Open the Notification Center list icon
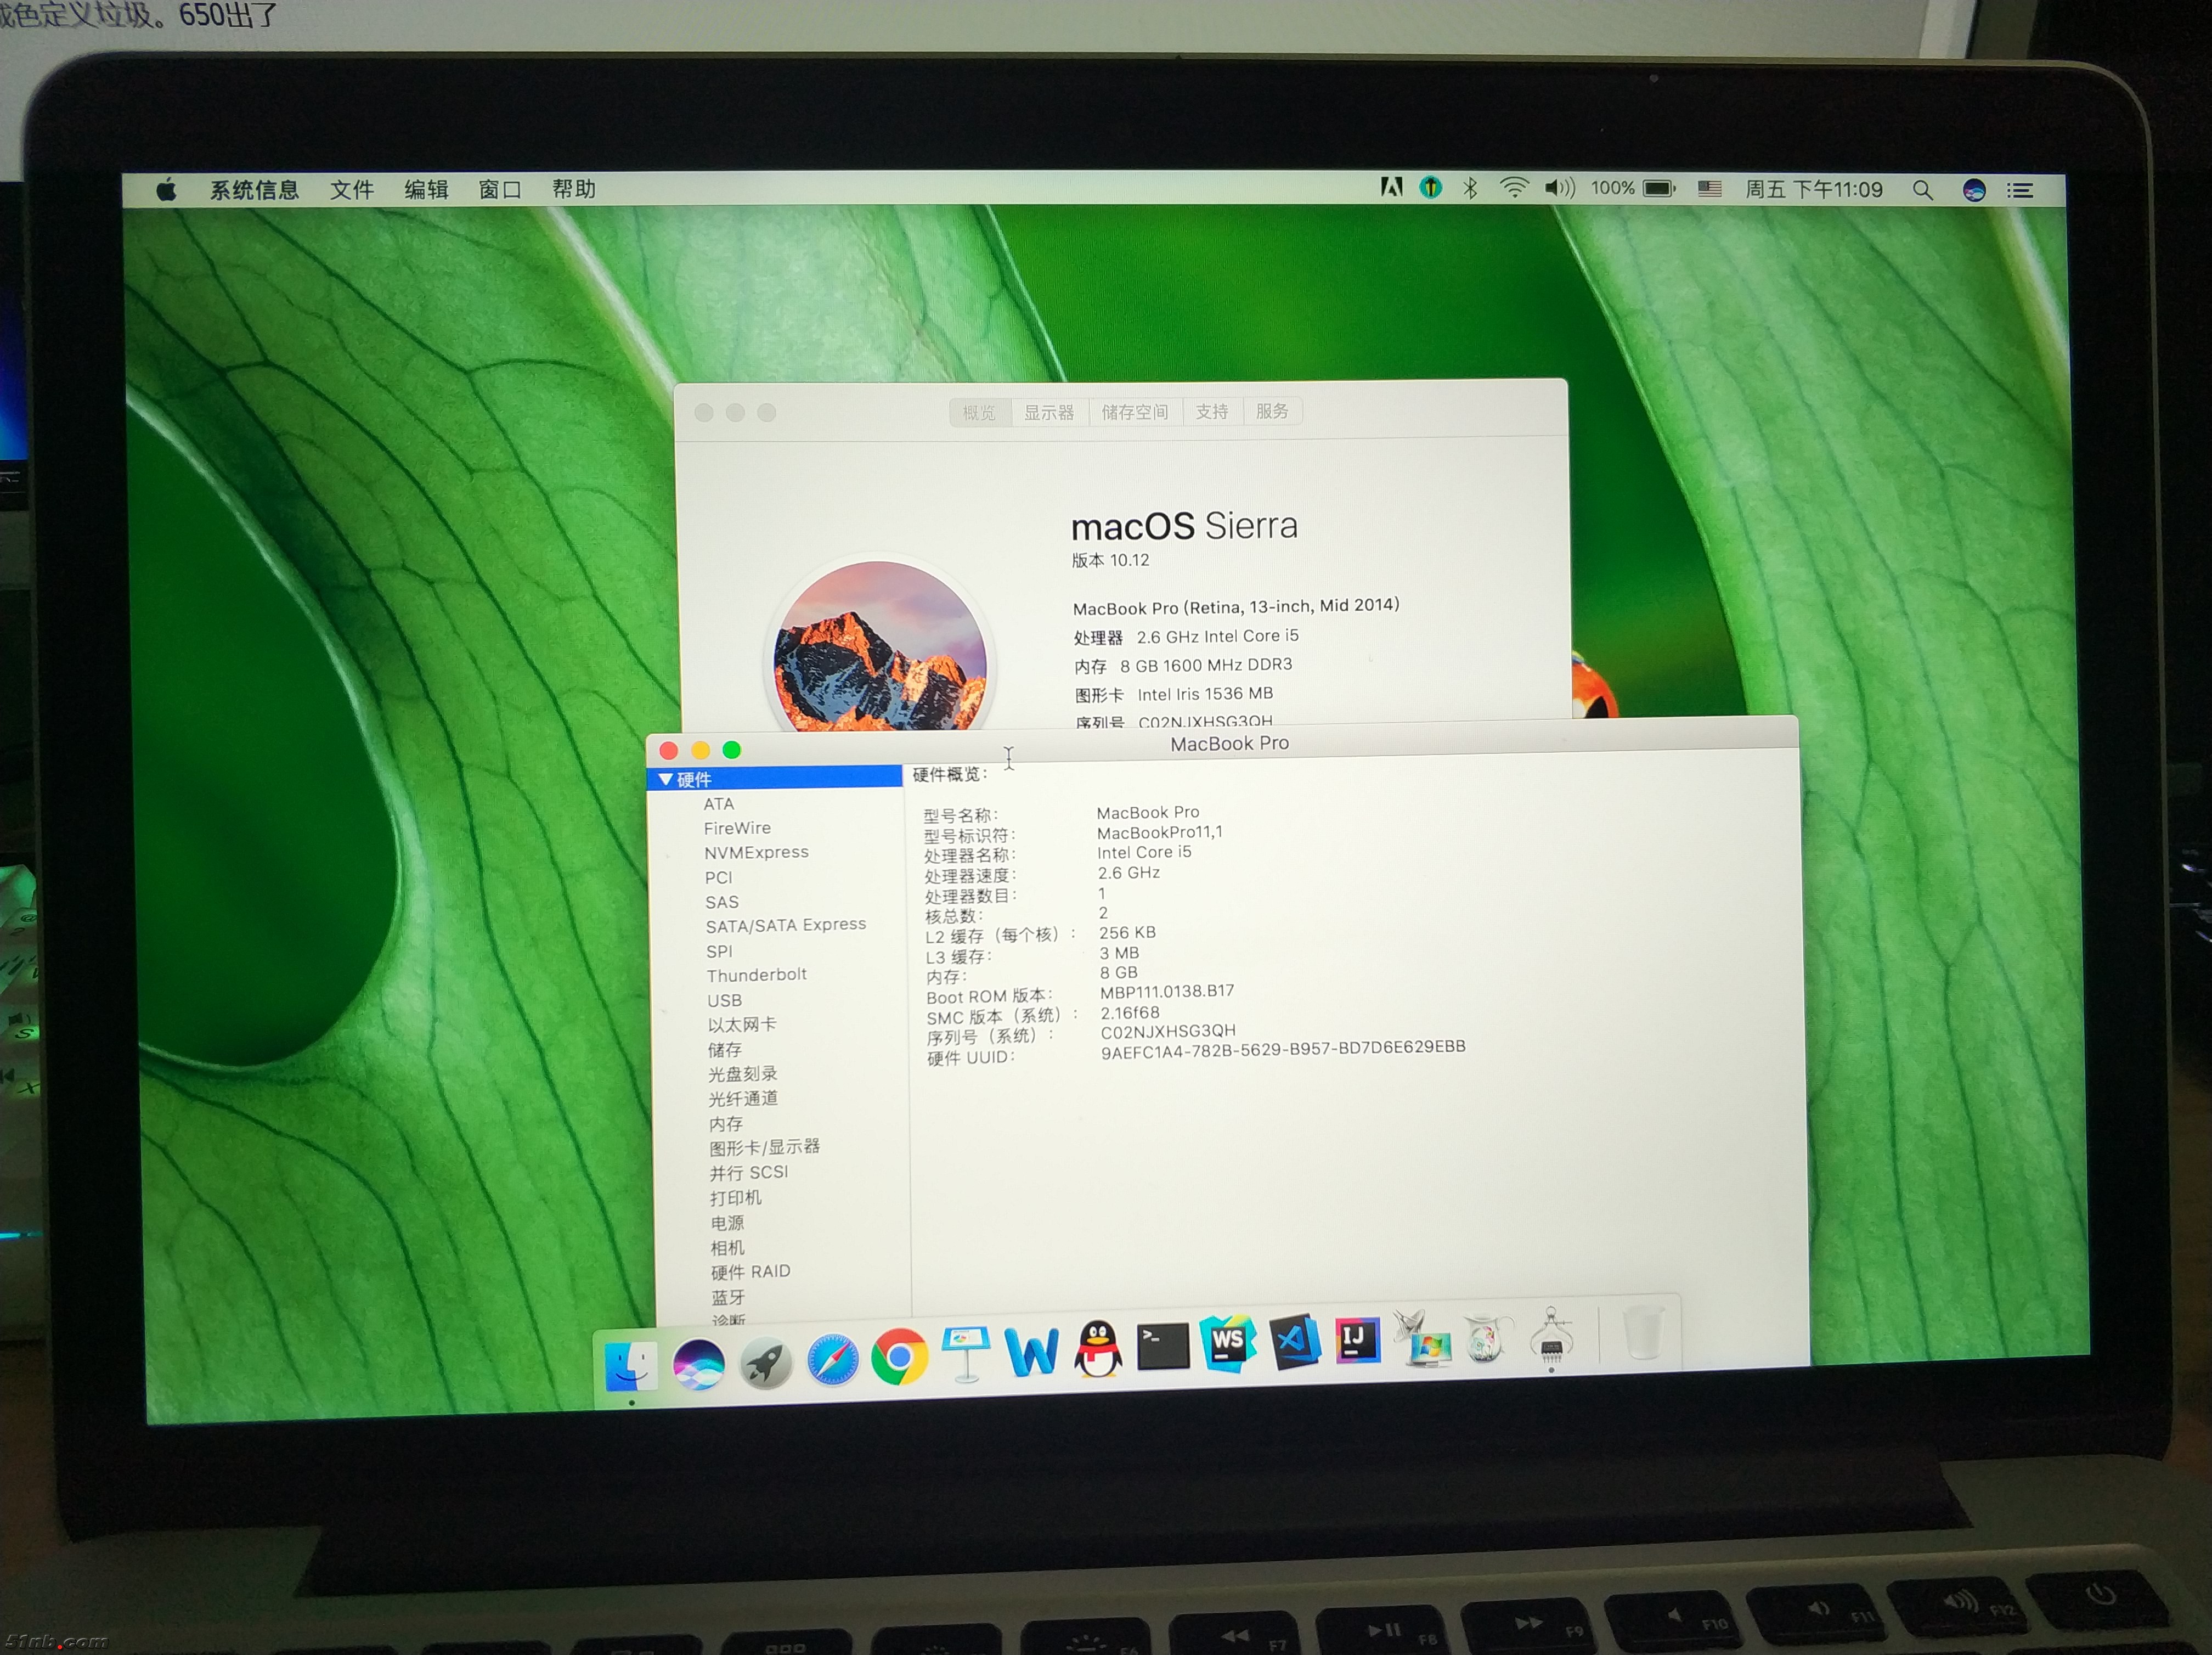This screenshot has width=2212, height=1655. pos(2020,190)
